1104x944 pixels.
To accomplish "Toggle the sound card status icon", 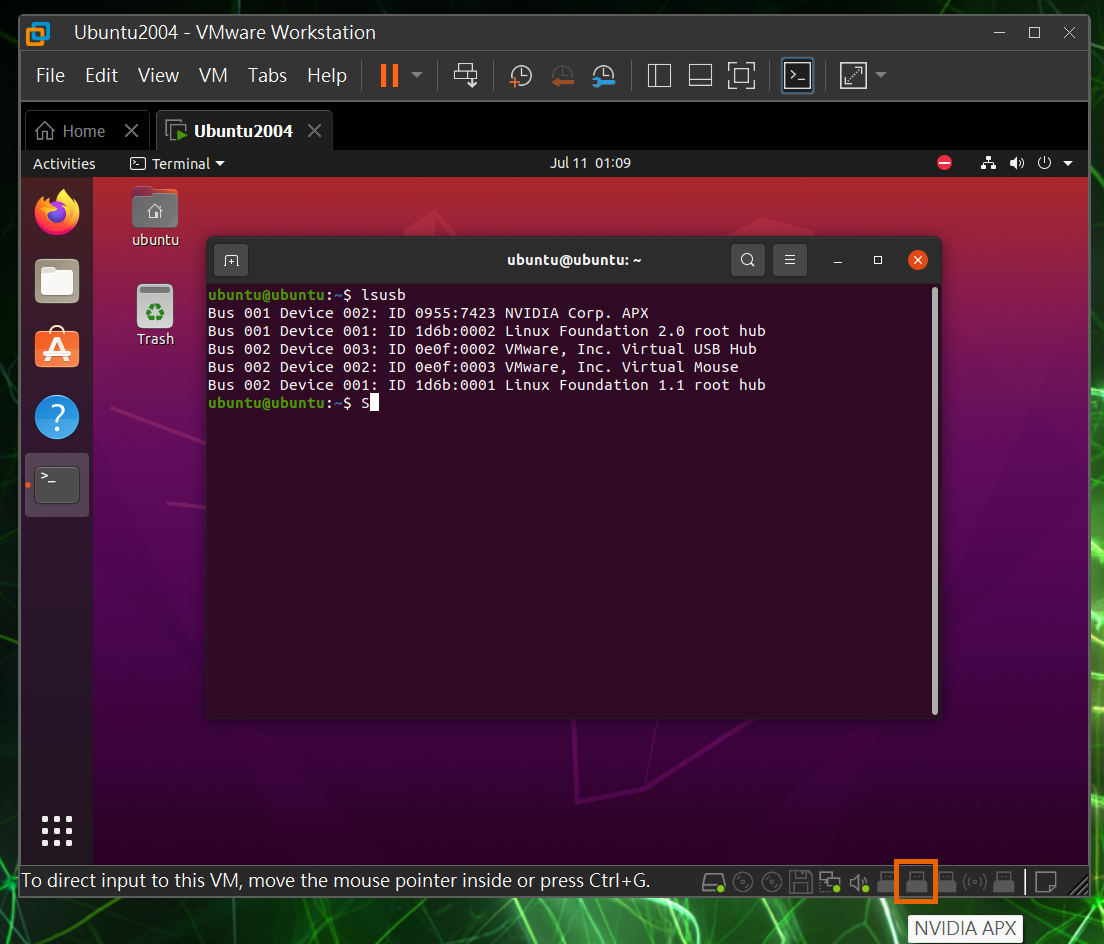I will pos(858,882).
